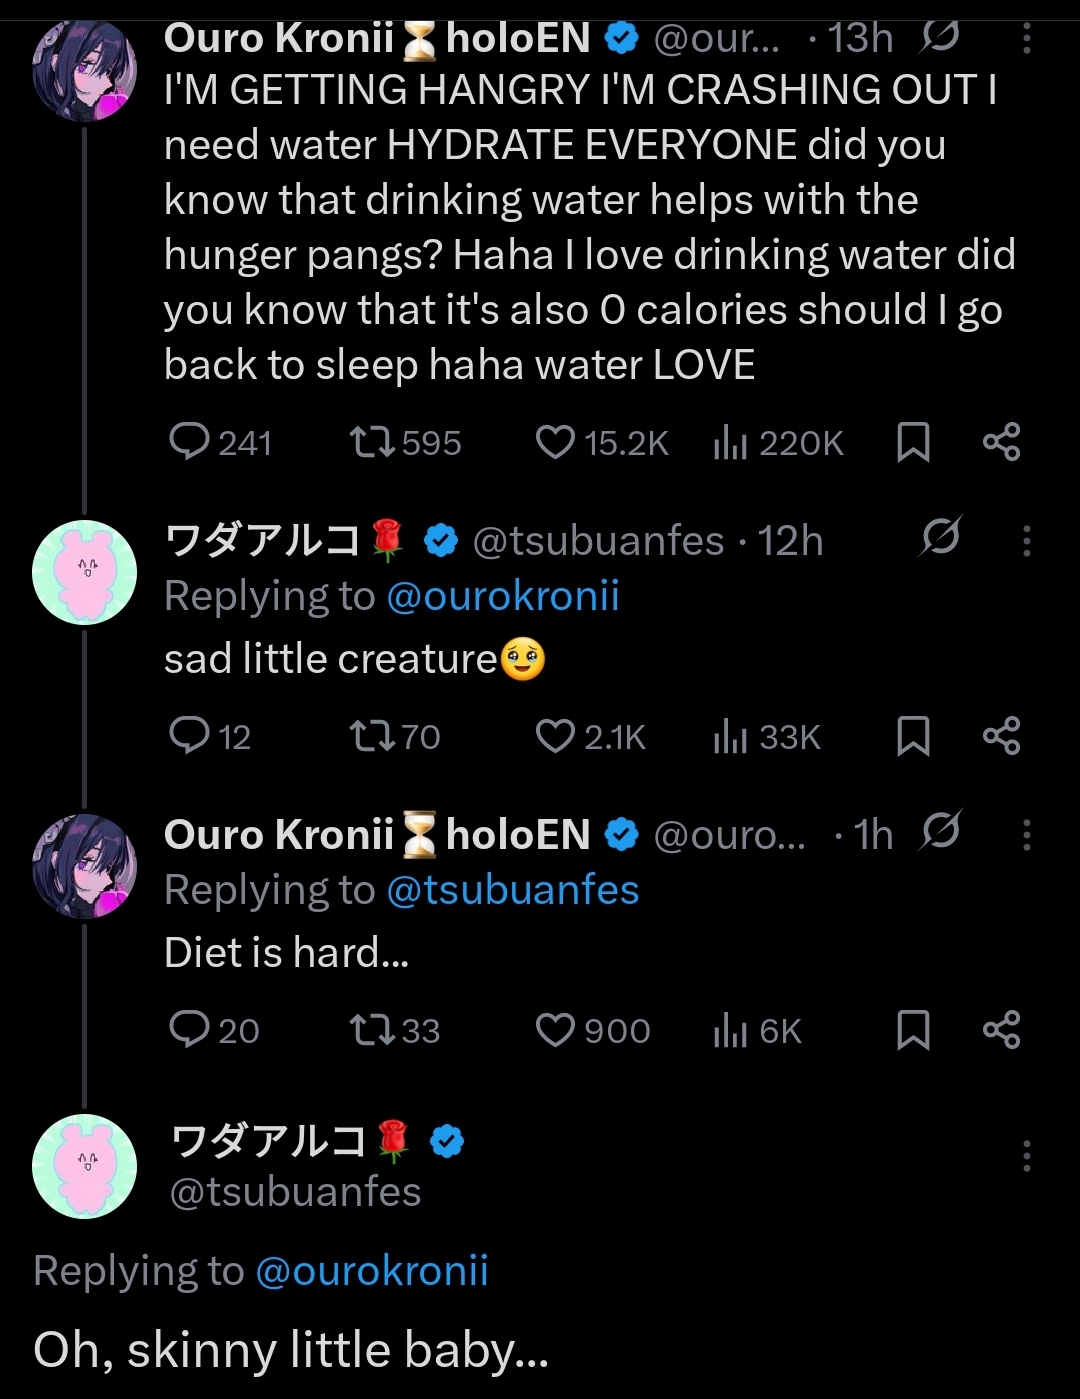Click @ourokronii link in first reply
Viewport: 1080px width, 1399px height.
[x=502, y=596]
